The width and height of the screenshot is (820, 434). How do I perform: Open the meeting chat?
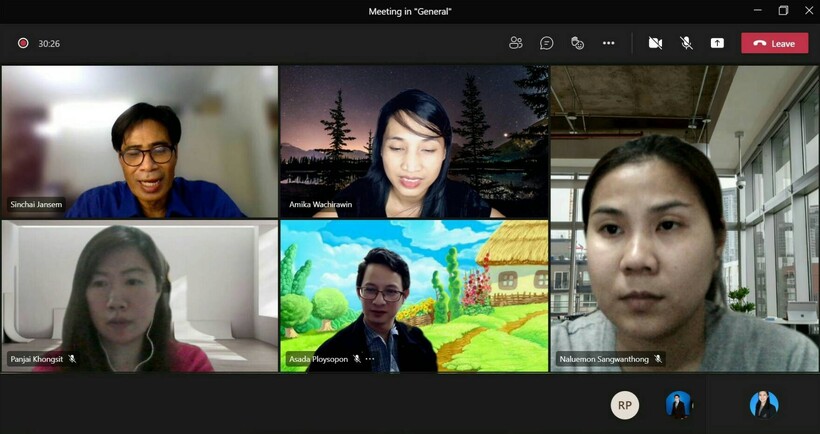coord(546,43)
